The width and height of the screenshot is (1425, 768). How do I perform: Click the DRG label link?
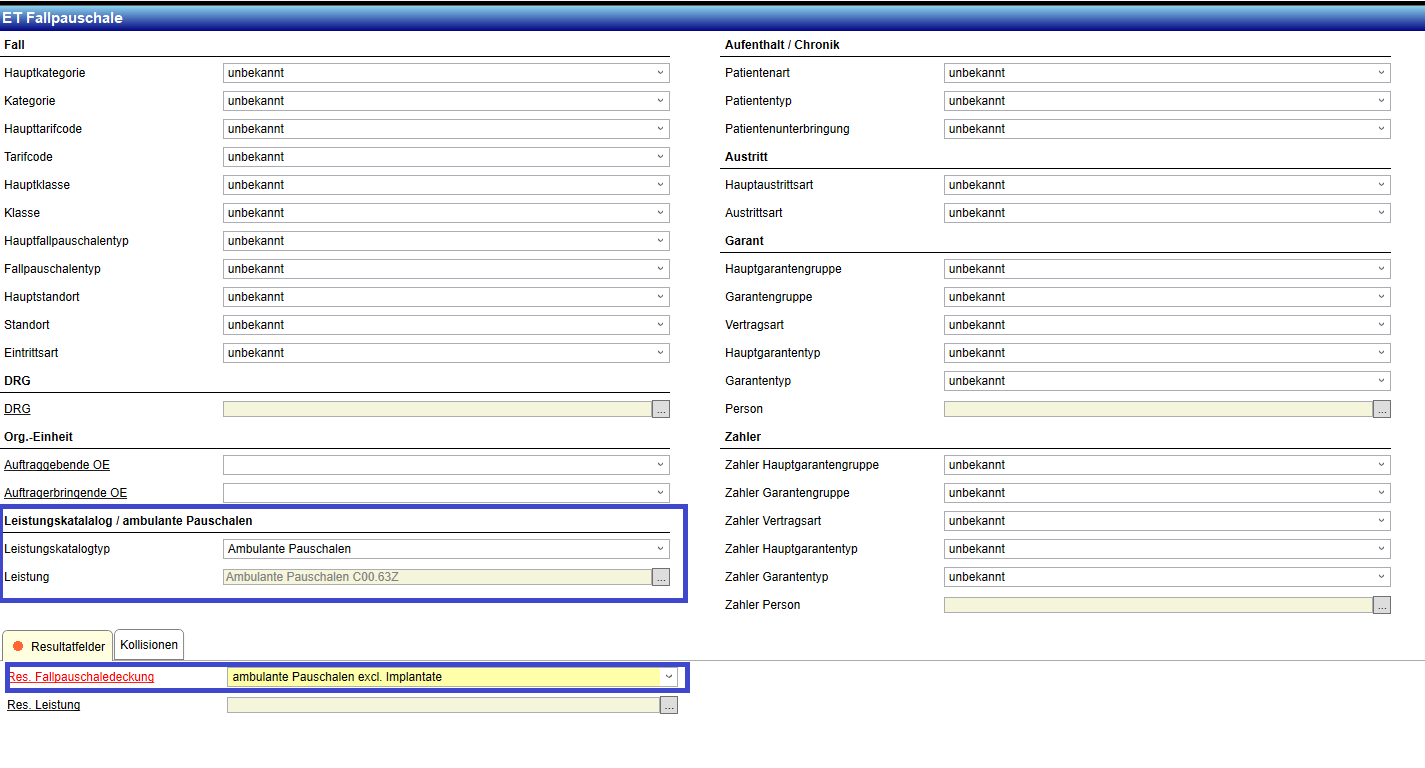click(18, 409)
